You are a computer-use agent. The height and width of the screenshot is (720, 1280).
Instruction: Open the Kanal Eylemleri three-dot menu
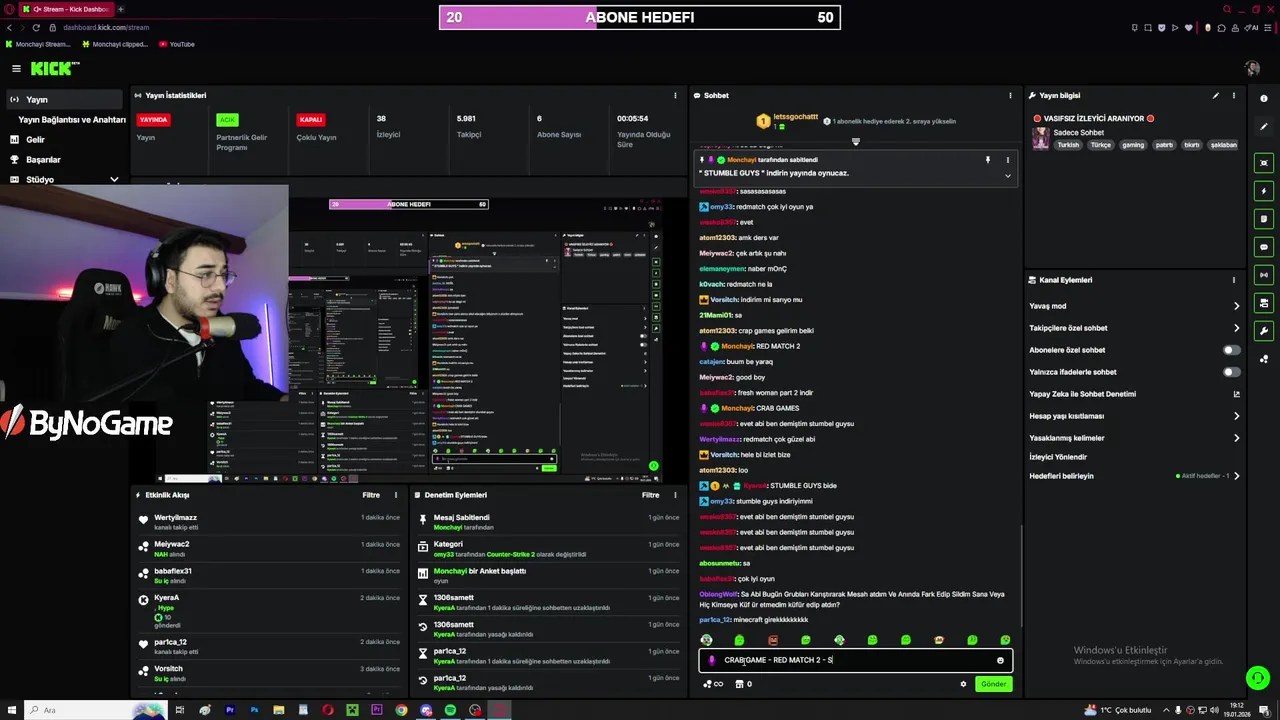(x=1234, y=280)
